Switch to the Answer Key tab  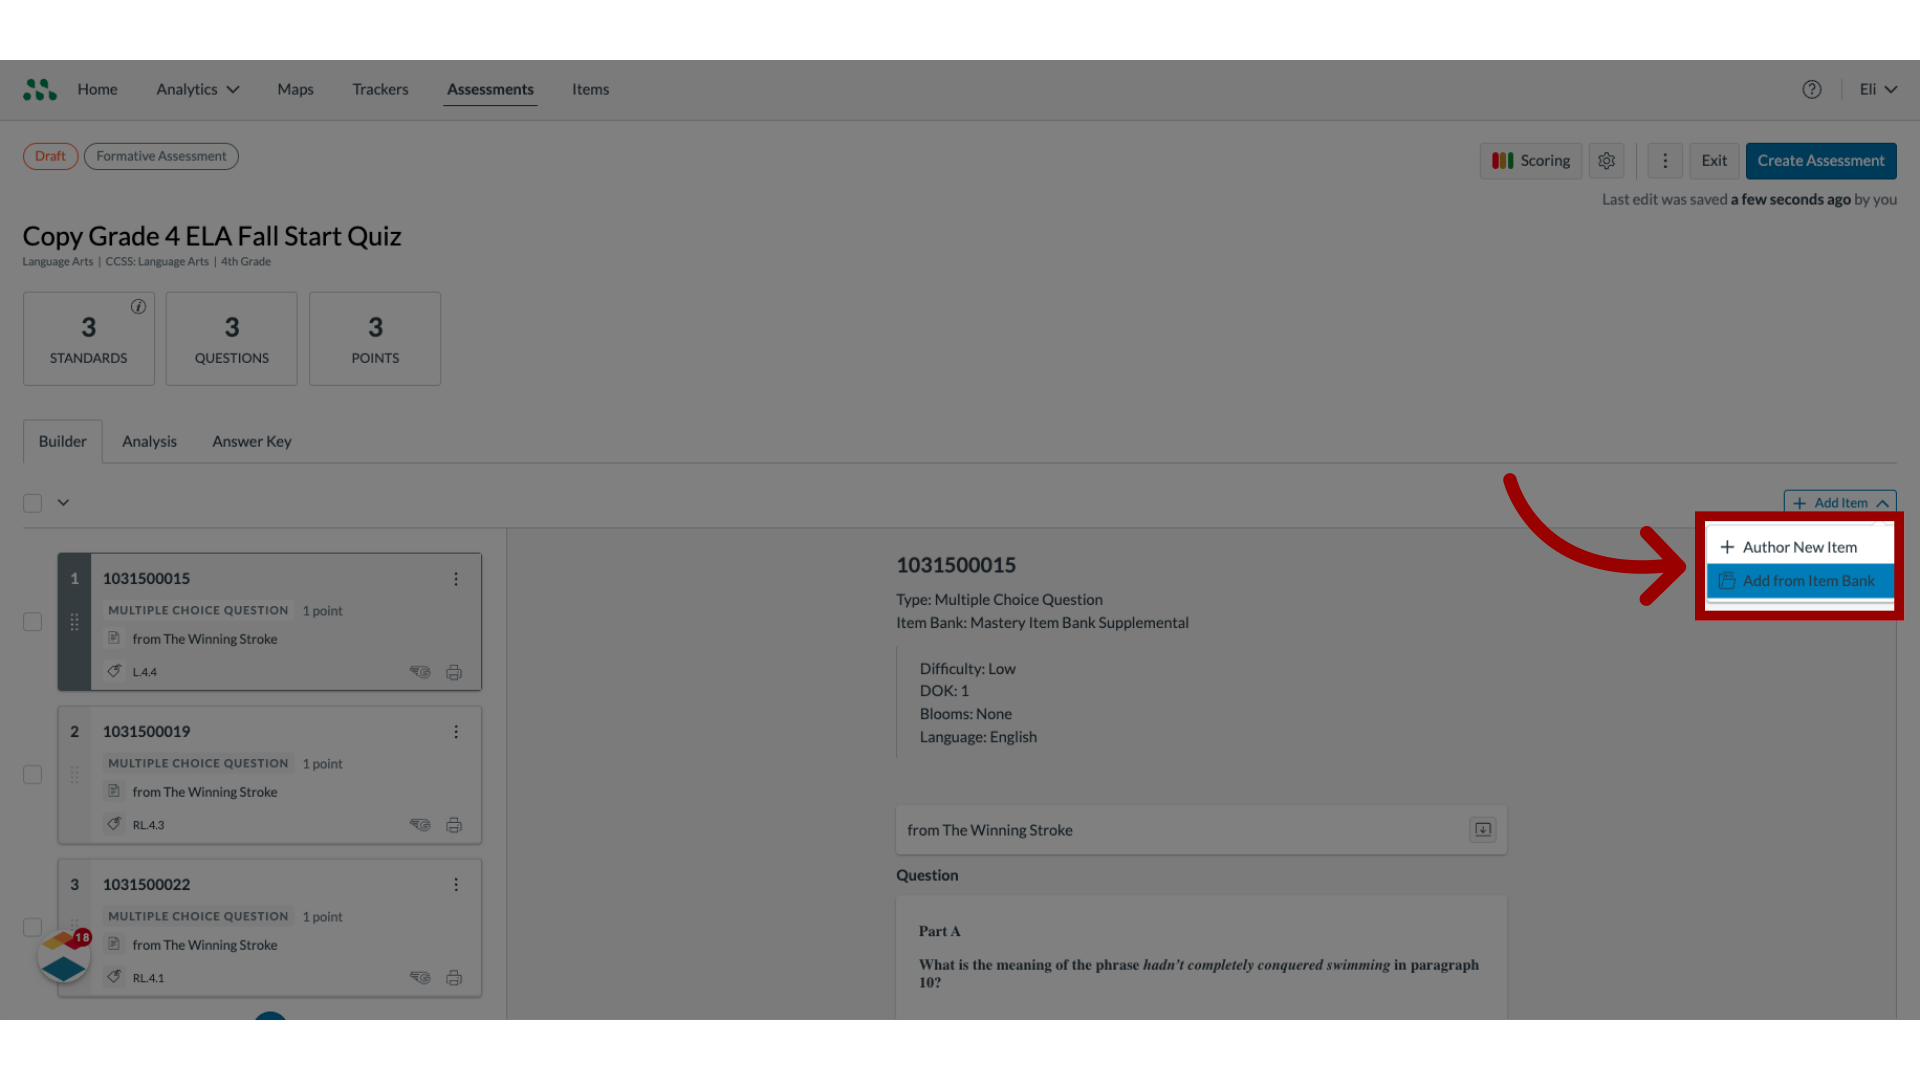tap(252, 439)
